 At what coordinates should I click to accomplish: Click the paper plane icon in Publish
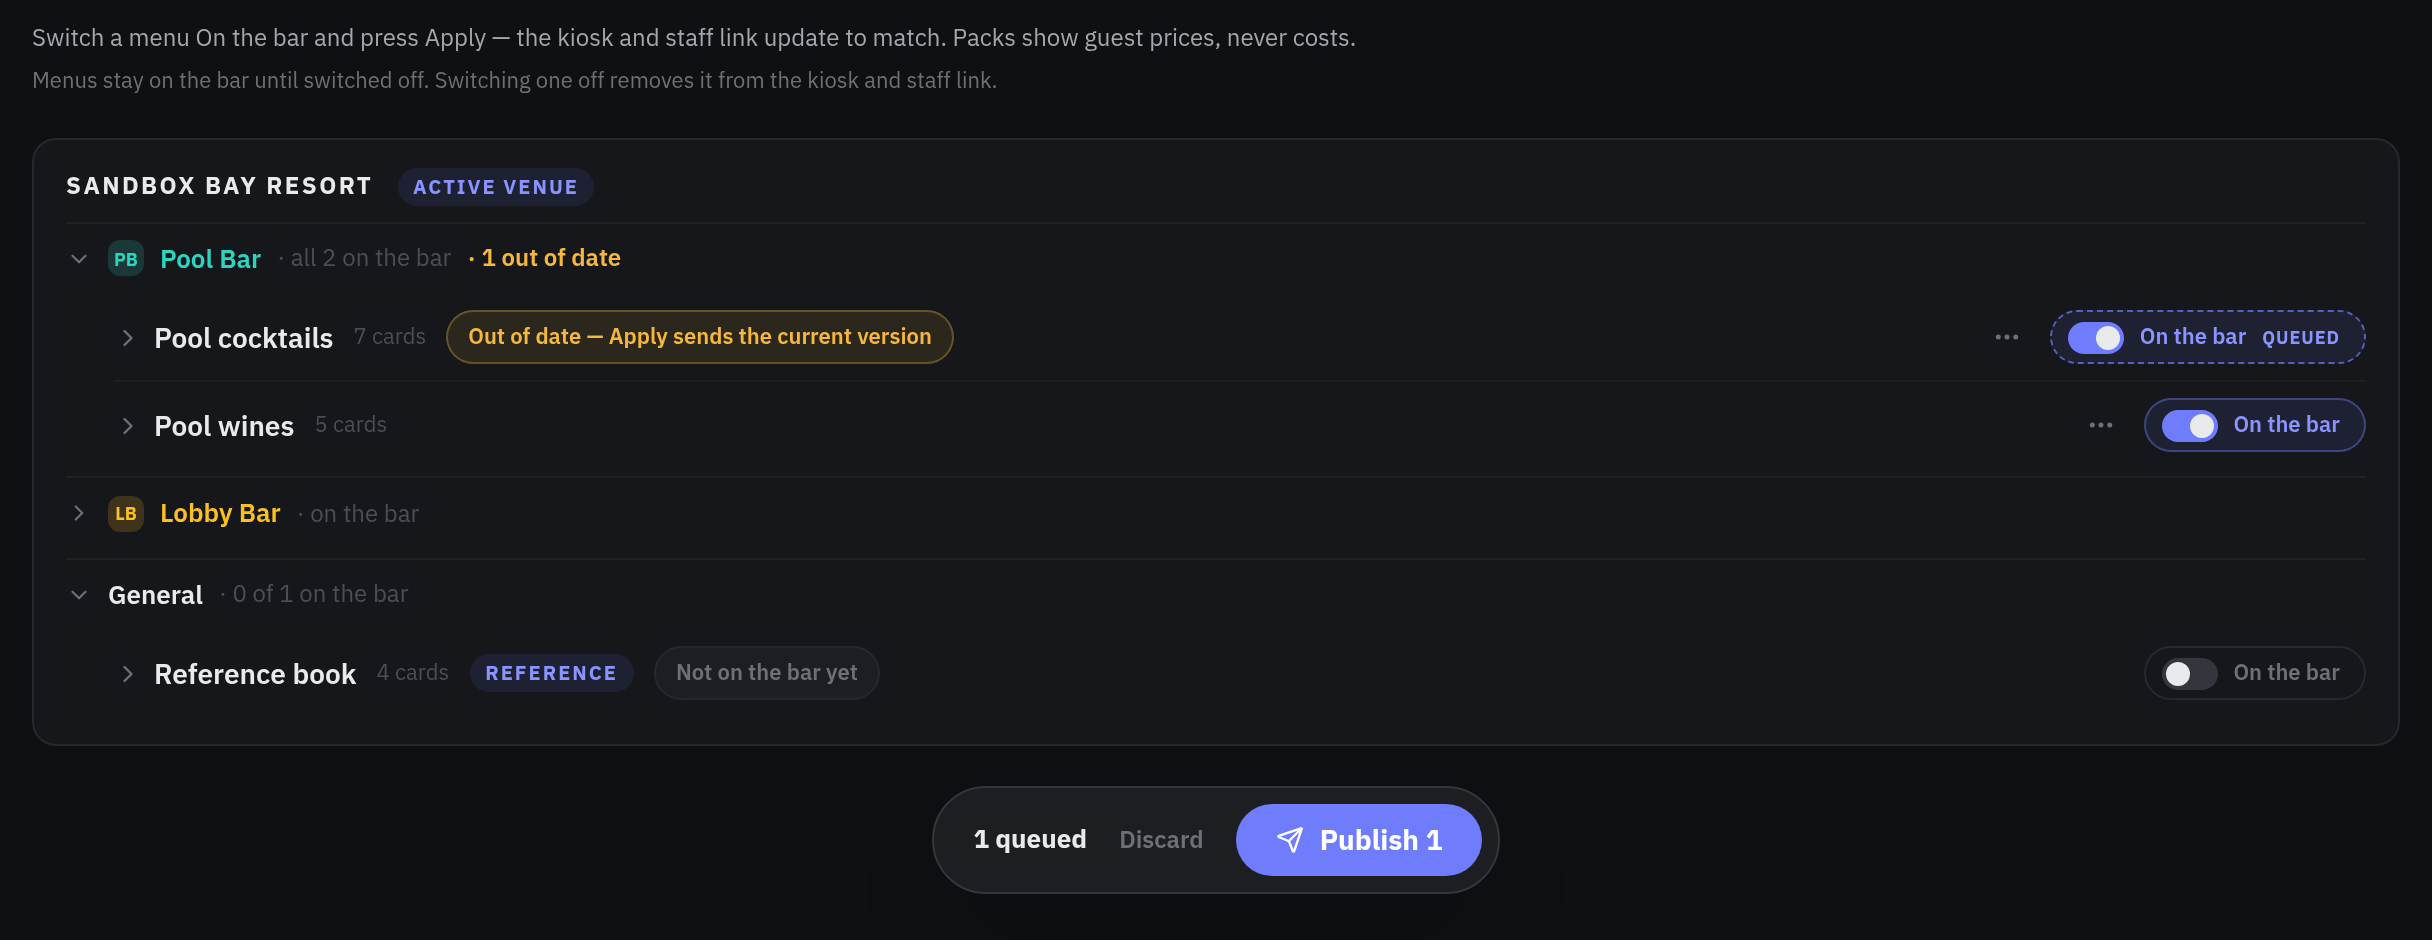pyautogui.click(x=1290, y=840)
